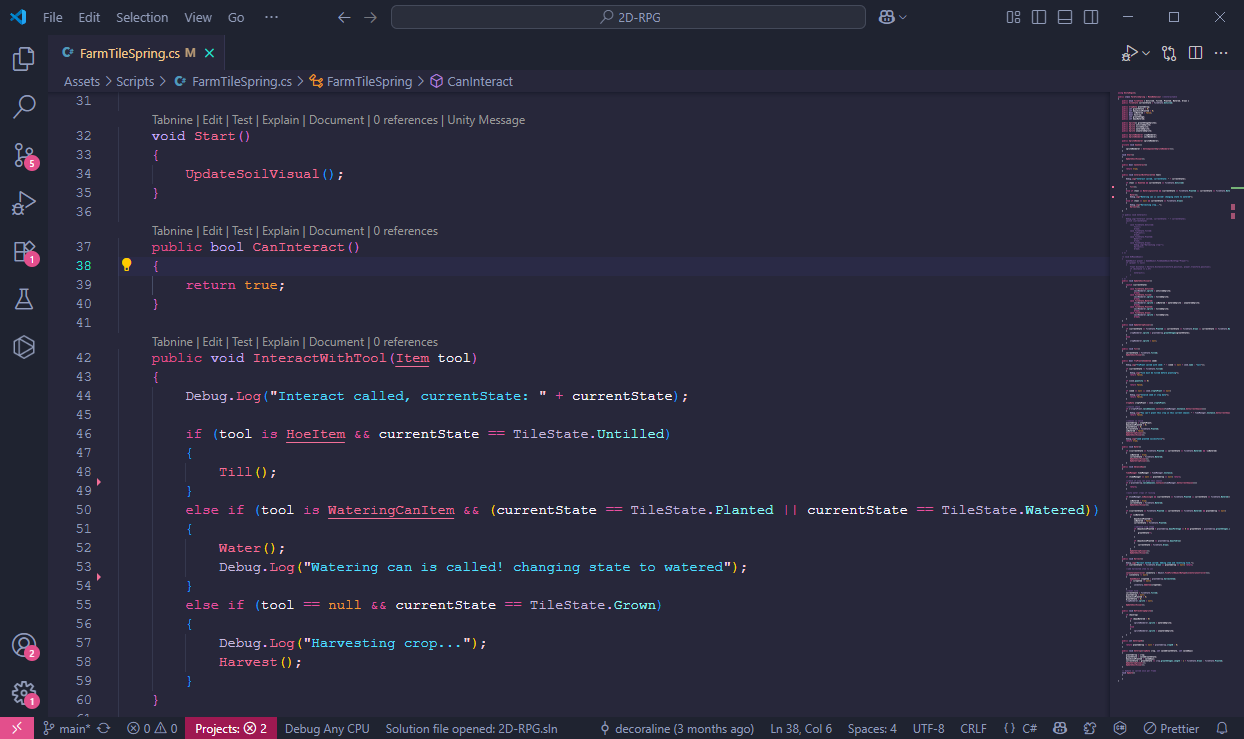
Task: Open the Source Control view
Action: pyautogui.click(x=24, y=154)
